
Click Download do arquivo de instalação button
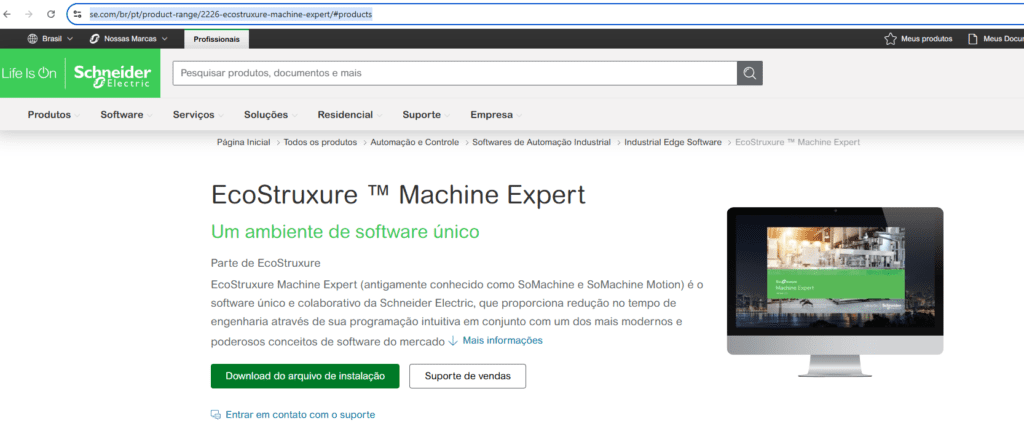tap(305, 376)
